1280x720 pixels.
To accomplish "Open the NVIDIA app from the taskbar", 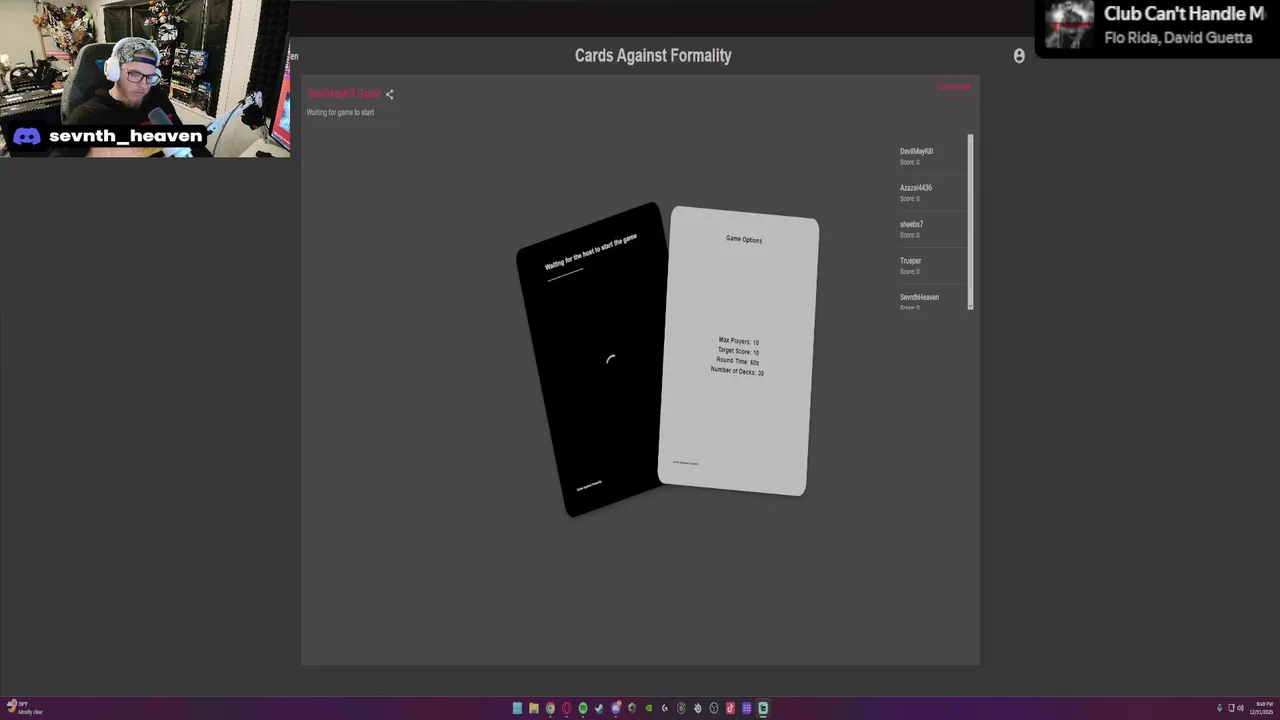I will (x=649, y=708).
